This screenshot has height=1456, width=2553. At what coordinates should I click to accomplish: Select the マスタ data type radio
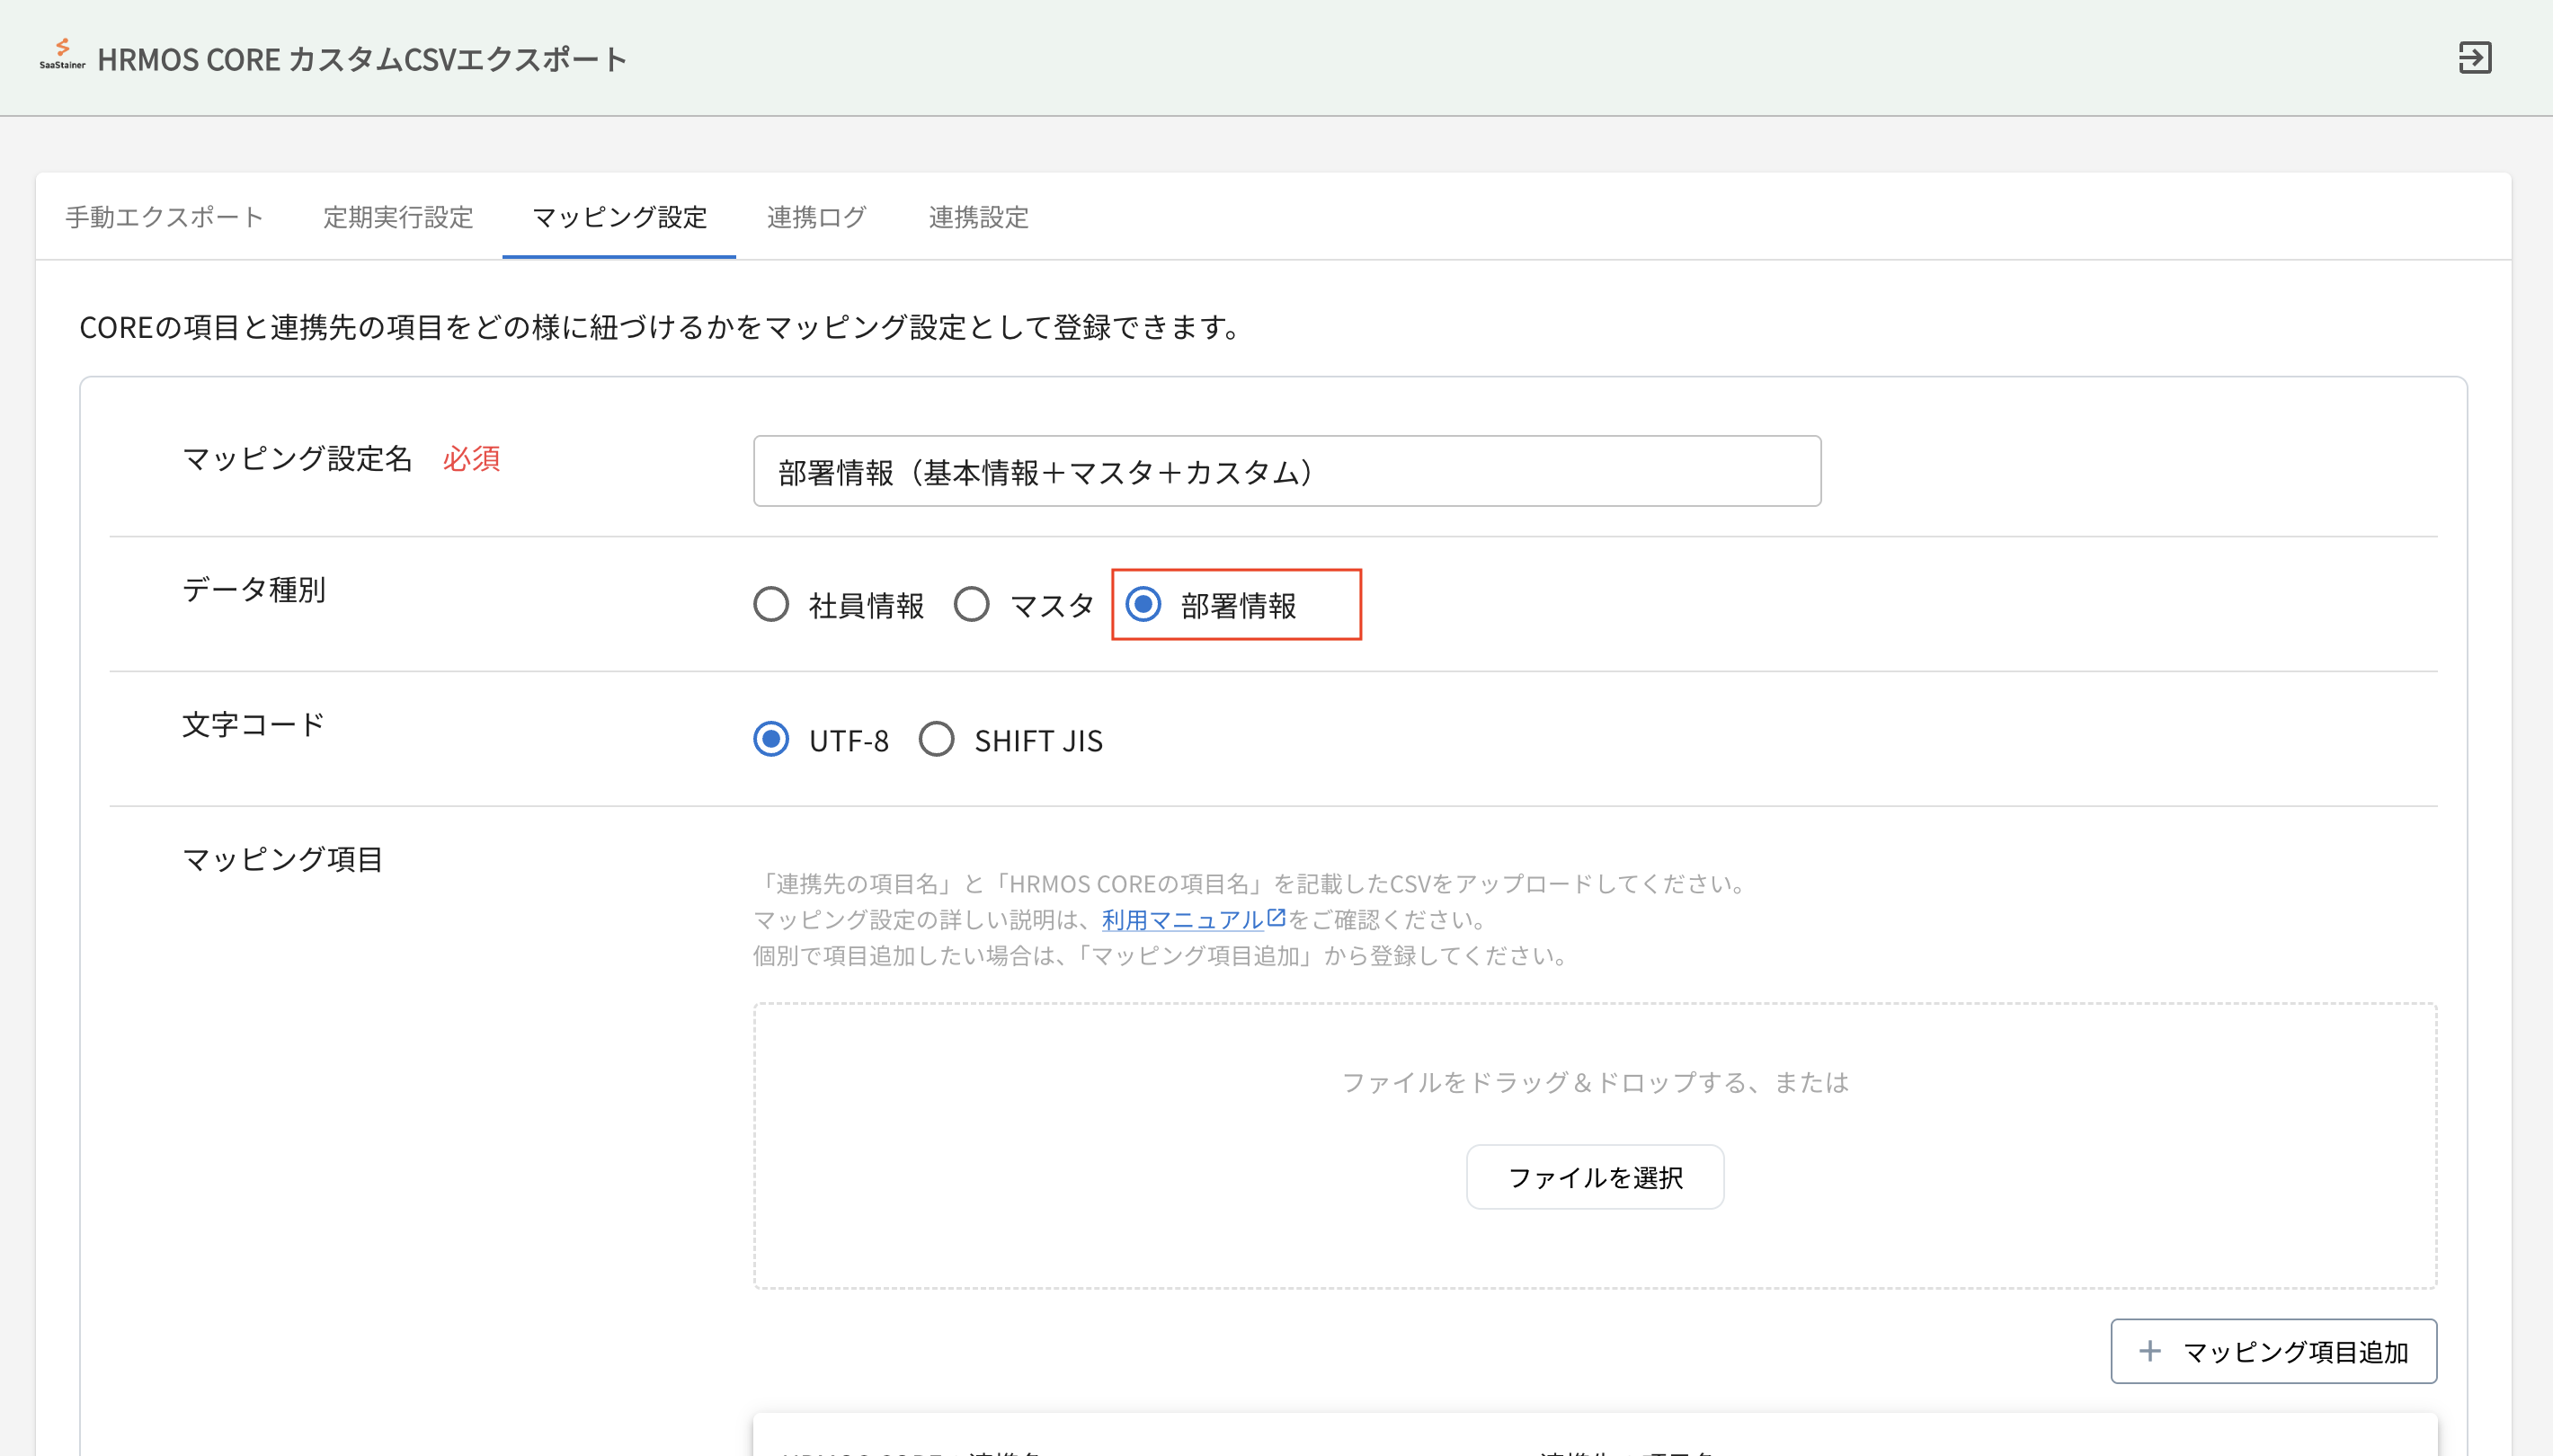click(x=971, y=604)
